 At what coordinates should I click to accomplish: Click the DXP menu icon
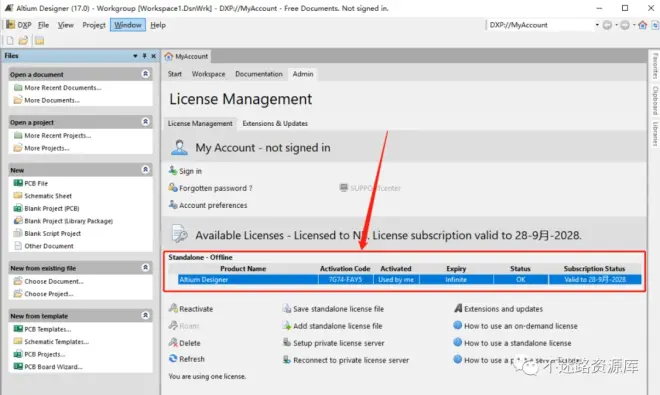click(x=11, y=25)
